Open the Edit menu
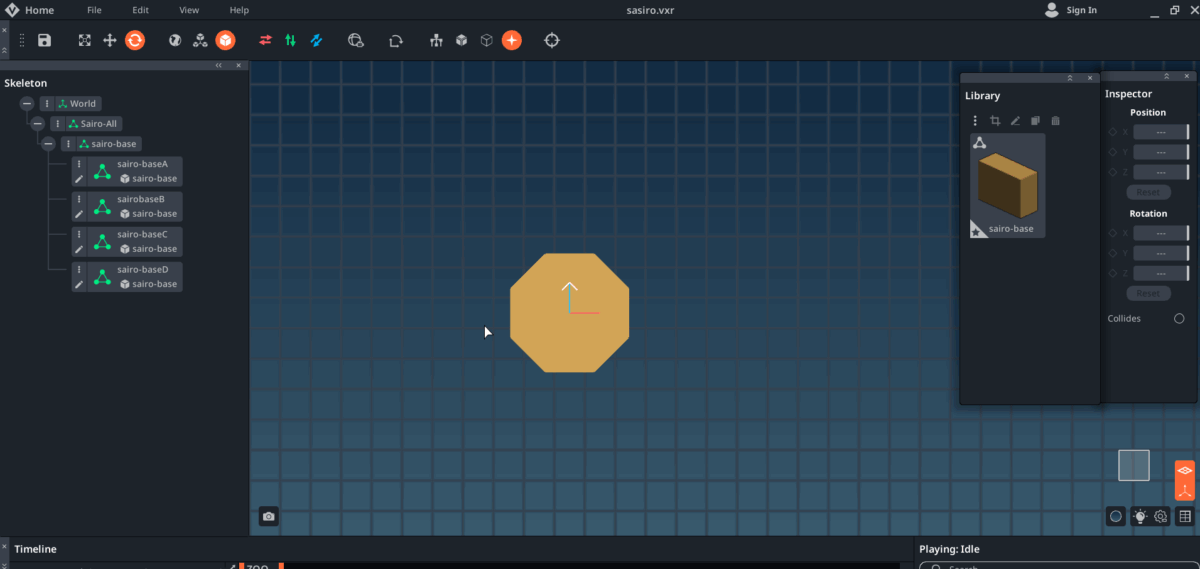 (x=140, y=10)
